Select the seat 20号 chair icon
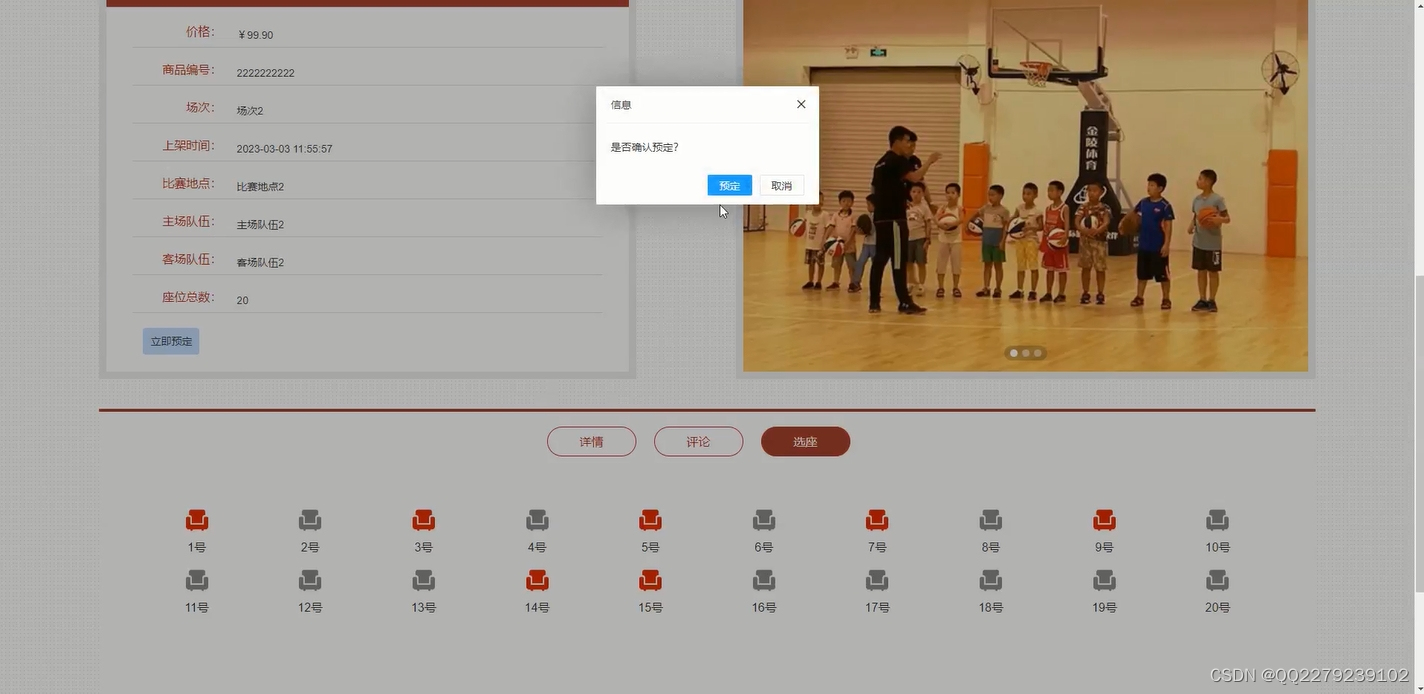1424x694 pixels. 1217,579
